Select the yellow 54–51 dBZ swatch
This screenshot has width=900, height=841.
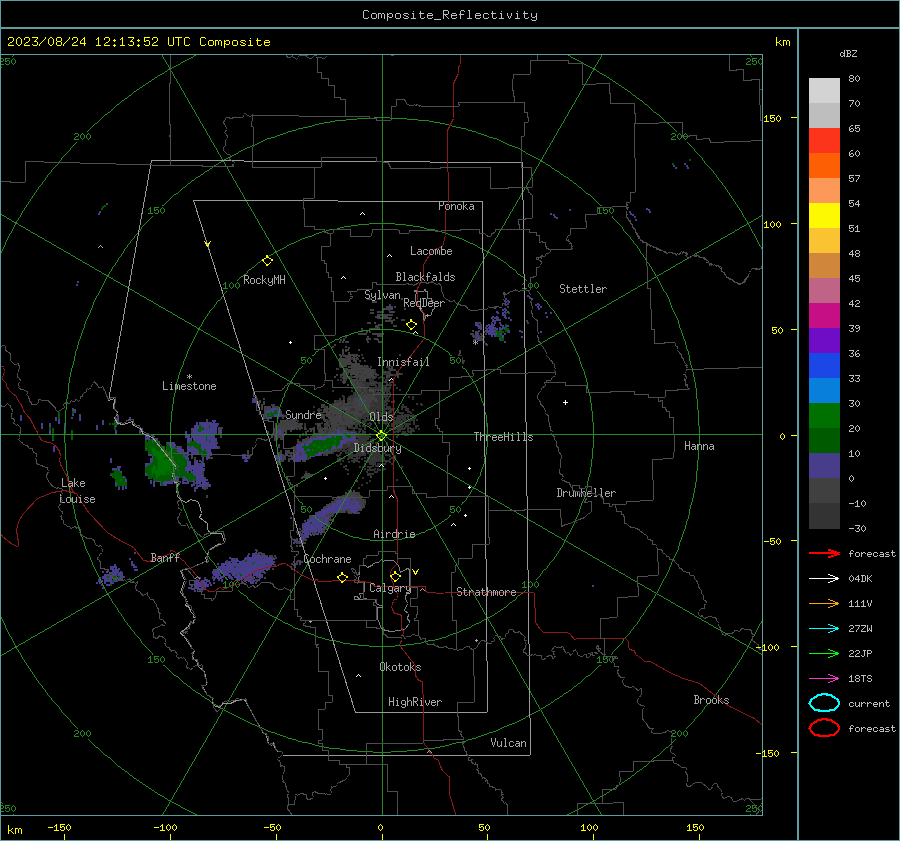pos(824,215)
